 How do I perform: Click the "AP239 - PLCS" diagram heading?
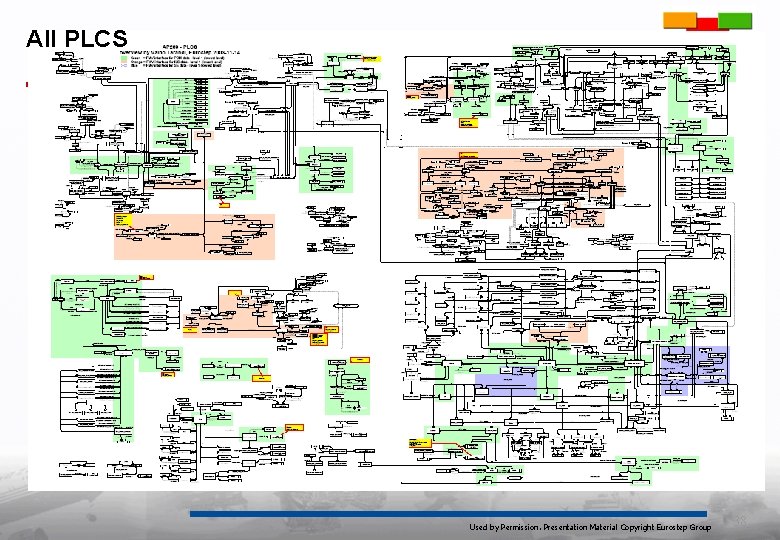(x=180, y=47)
